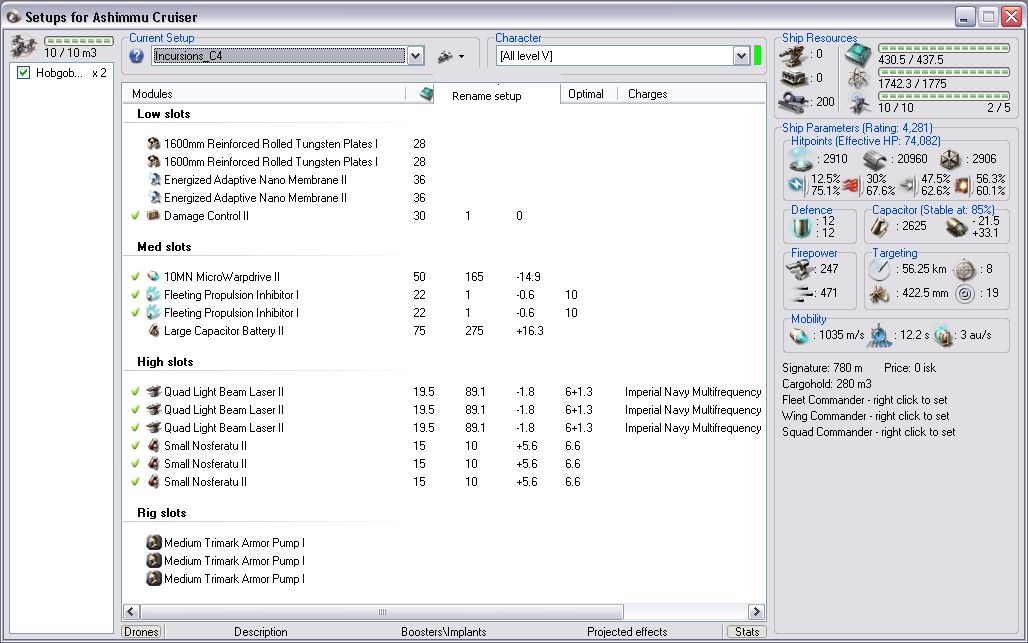This screenshot has height=643, width=1028.
Task: Click the drone bay icon beside 10 / 10
Action: (859, 102)
